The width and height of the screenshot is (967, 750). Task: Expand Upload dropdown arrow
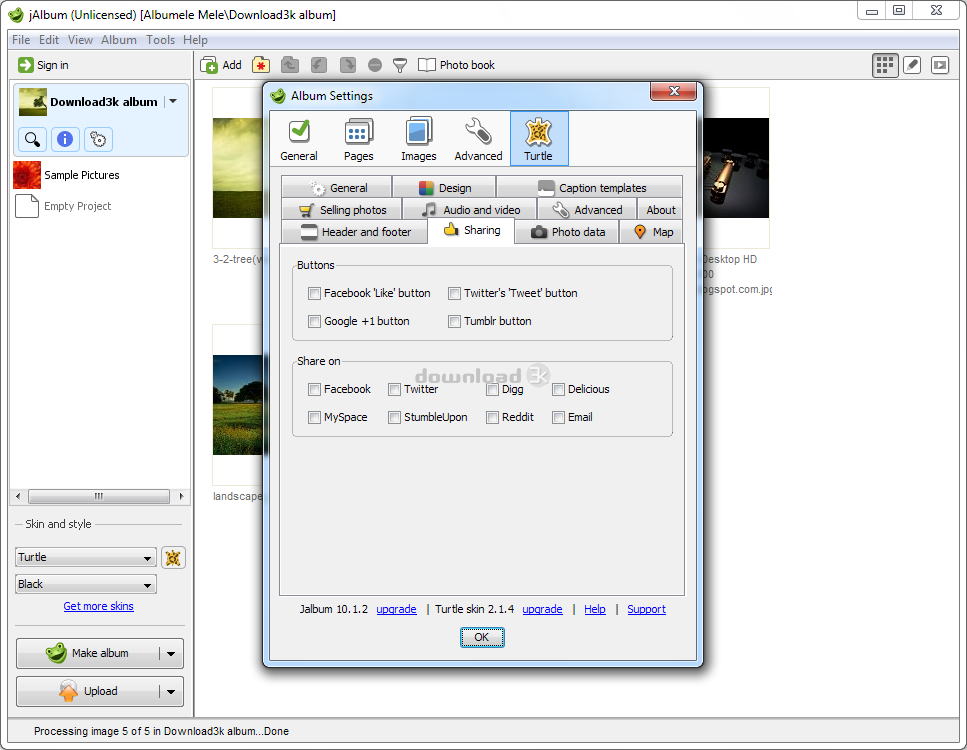[x=171, y=692]
